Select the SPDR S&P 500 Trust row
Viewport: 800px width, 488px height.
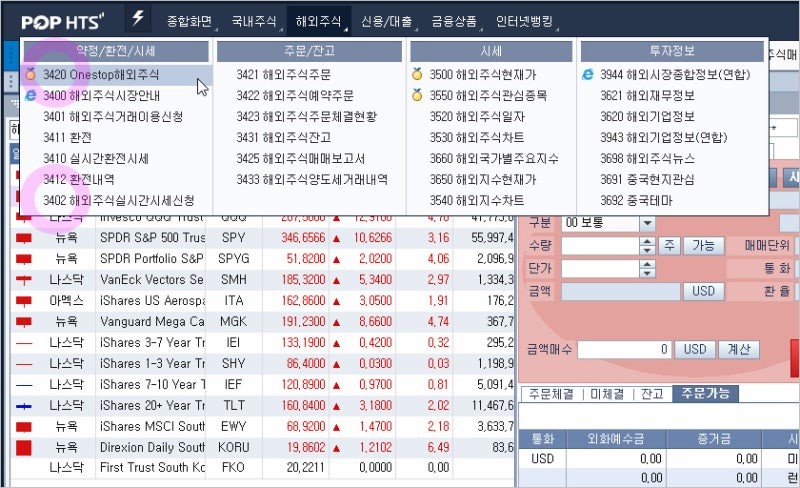(262, 238)
